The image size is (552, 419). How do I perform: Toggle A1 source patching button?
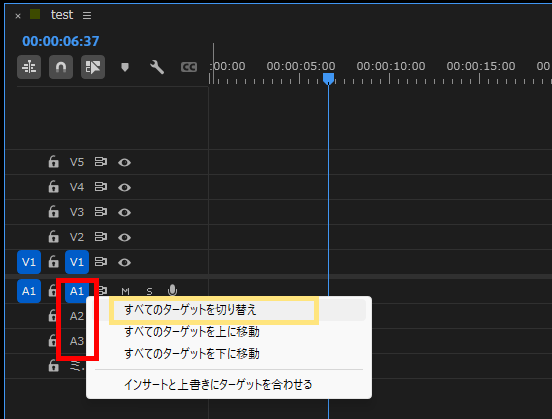(29, 291)
